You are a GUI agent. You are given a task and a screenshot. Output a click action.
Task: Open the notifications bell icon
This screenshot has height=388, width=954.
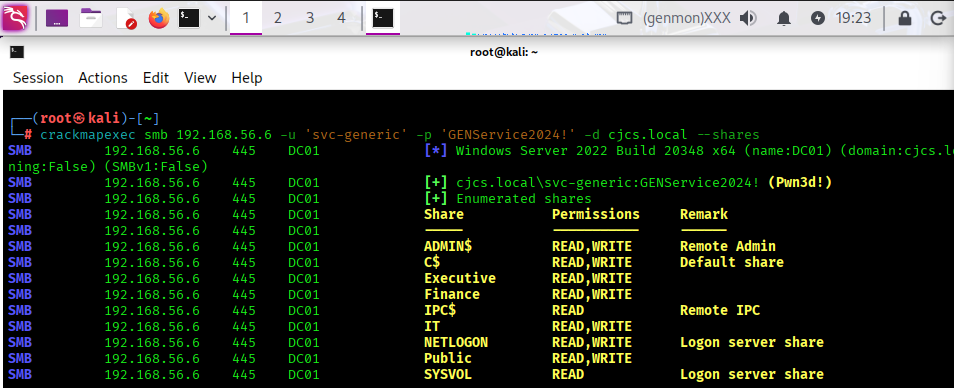click(784, 18)
